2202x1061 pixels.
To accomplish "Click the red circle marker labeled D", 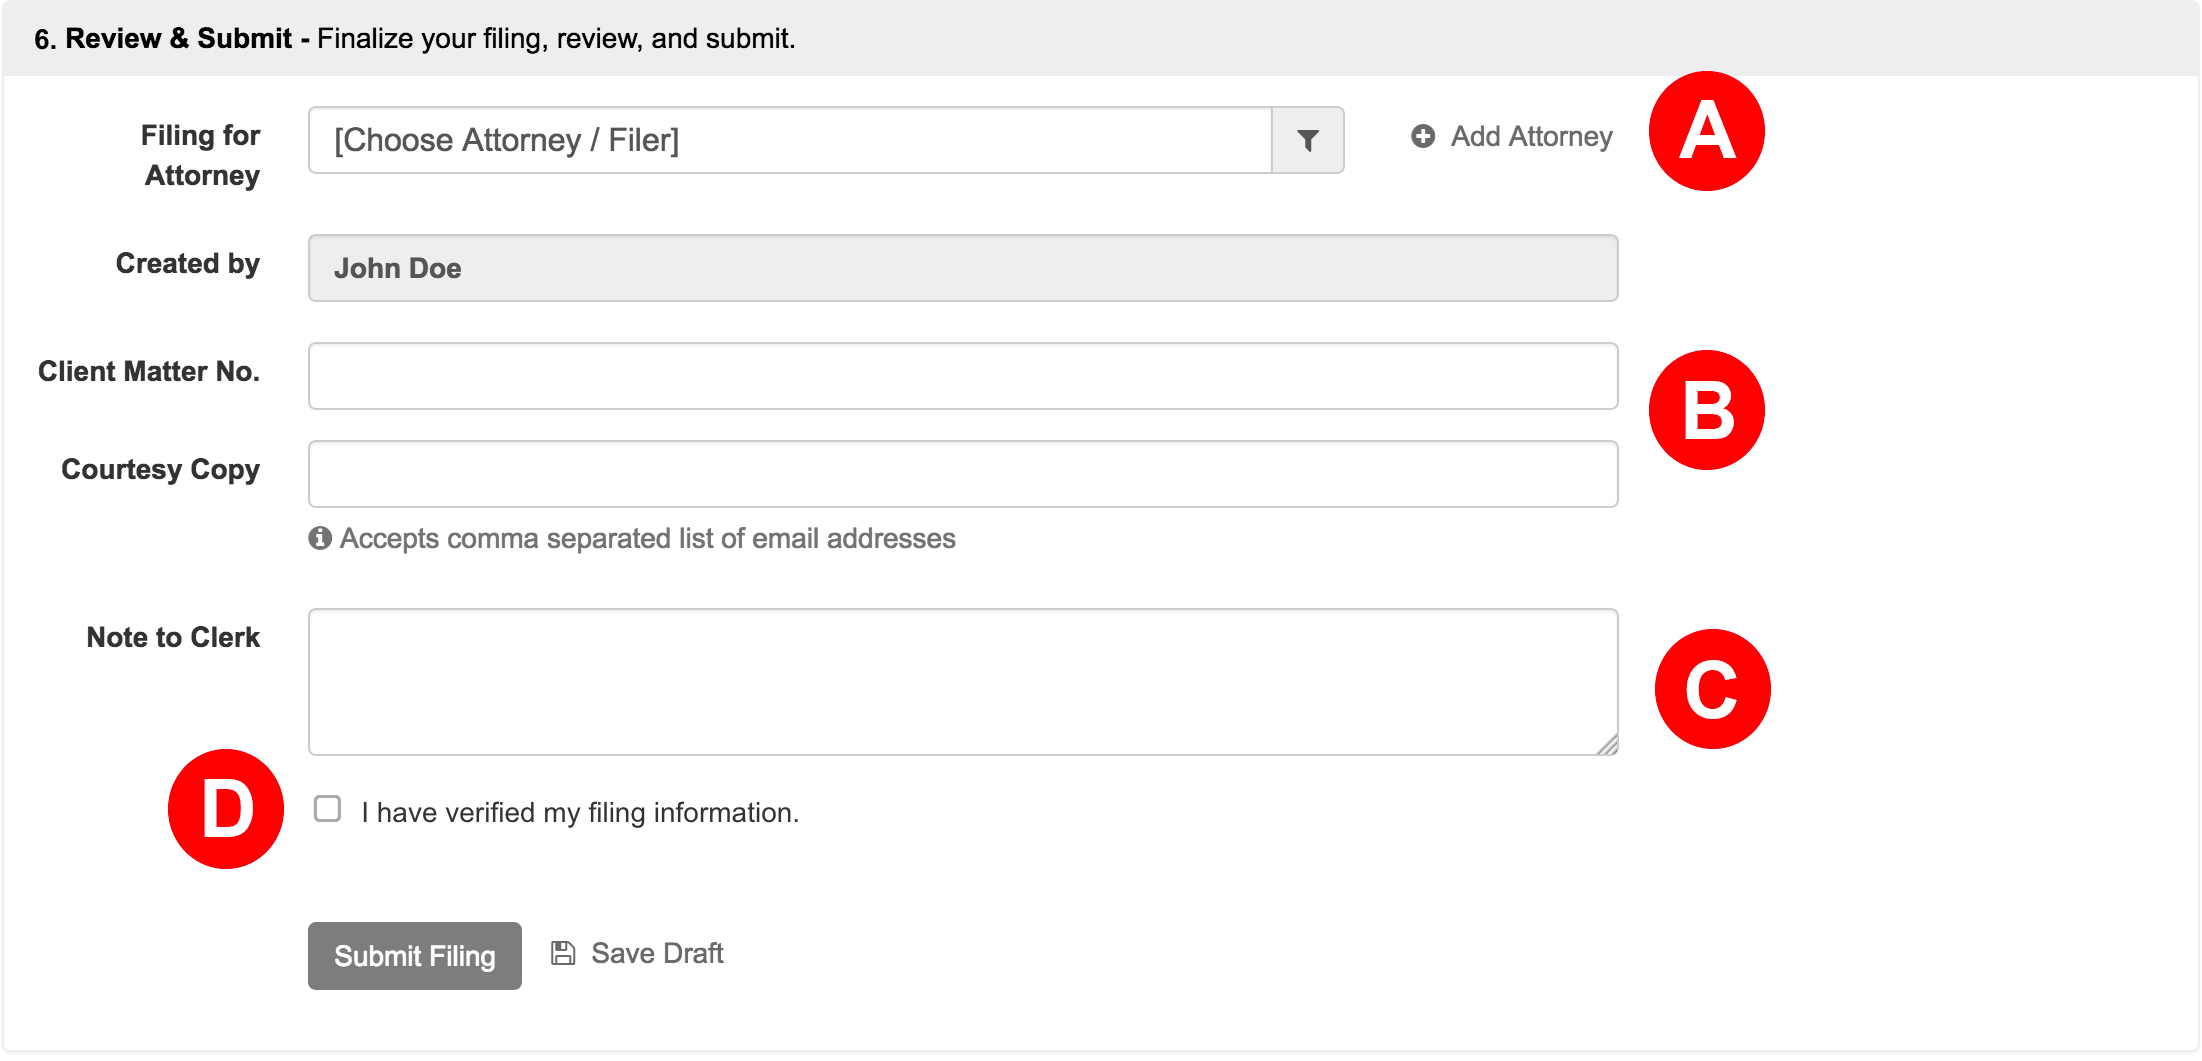I will (x=226, y=809).
